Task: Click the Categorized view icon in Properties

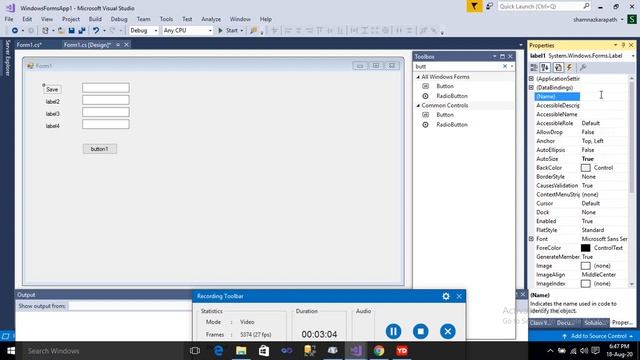Action: (x=534, y=68)
